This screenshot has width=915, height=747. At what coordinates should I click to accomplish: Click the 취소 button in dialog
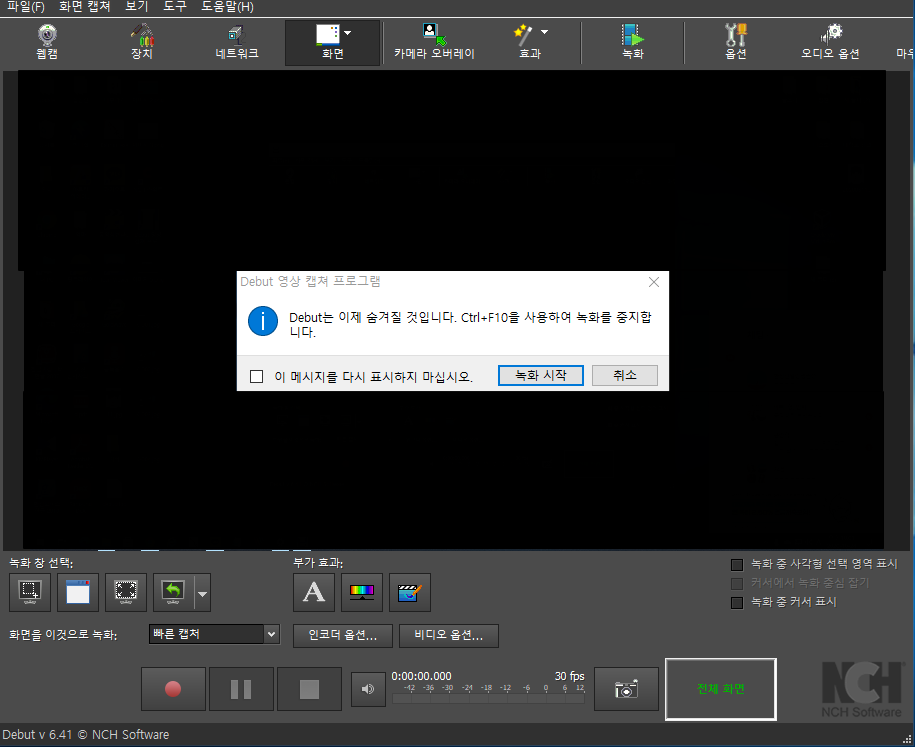[x=625, y=375]
